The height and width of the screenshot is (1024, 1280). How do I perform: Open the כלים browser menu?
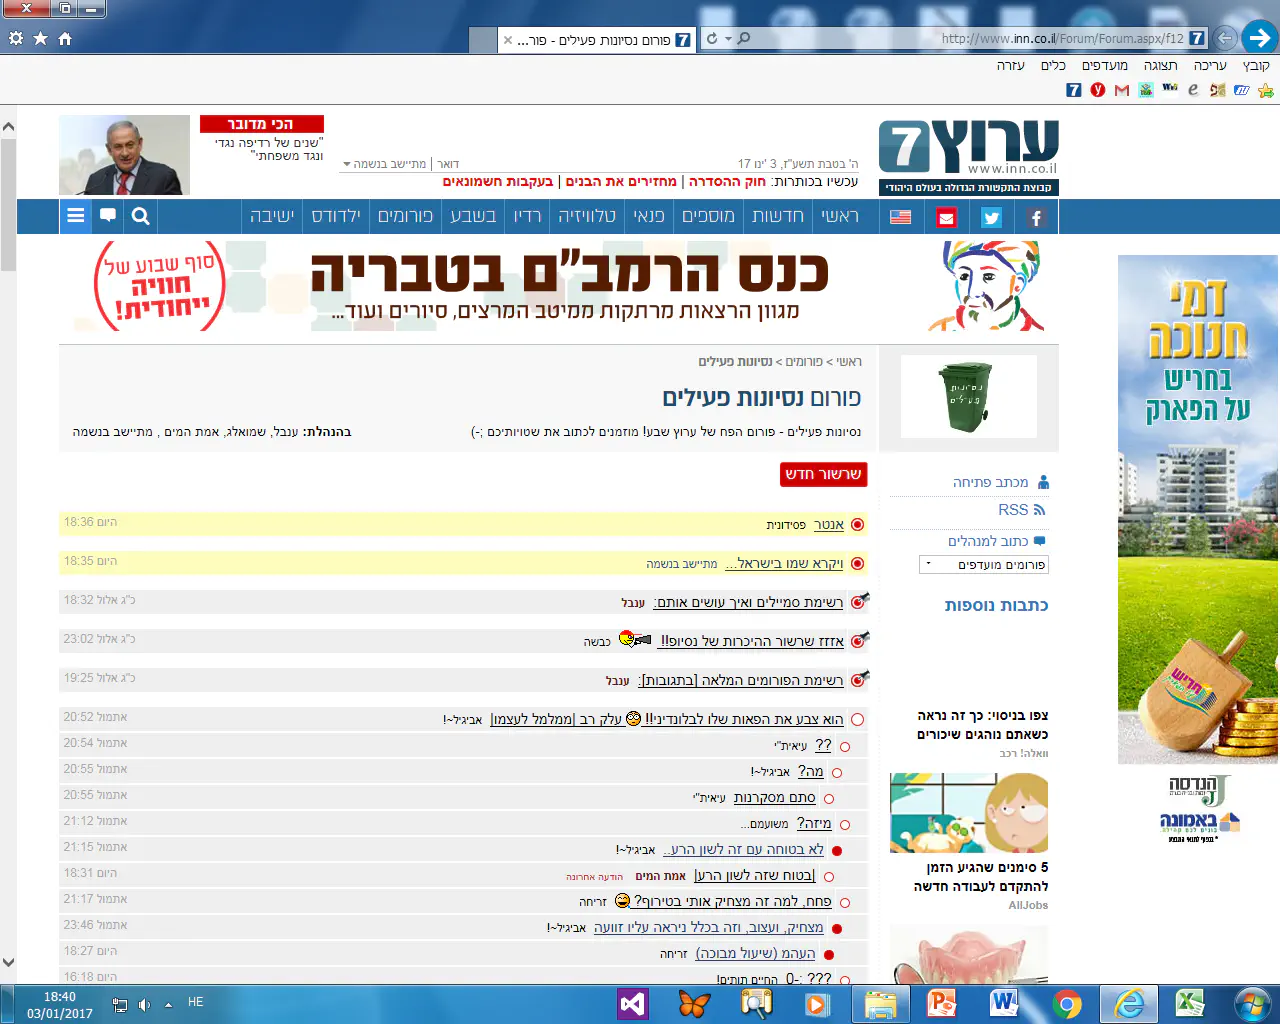coord(1053,65)
